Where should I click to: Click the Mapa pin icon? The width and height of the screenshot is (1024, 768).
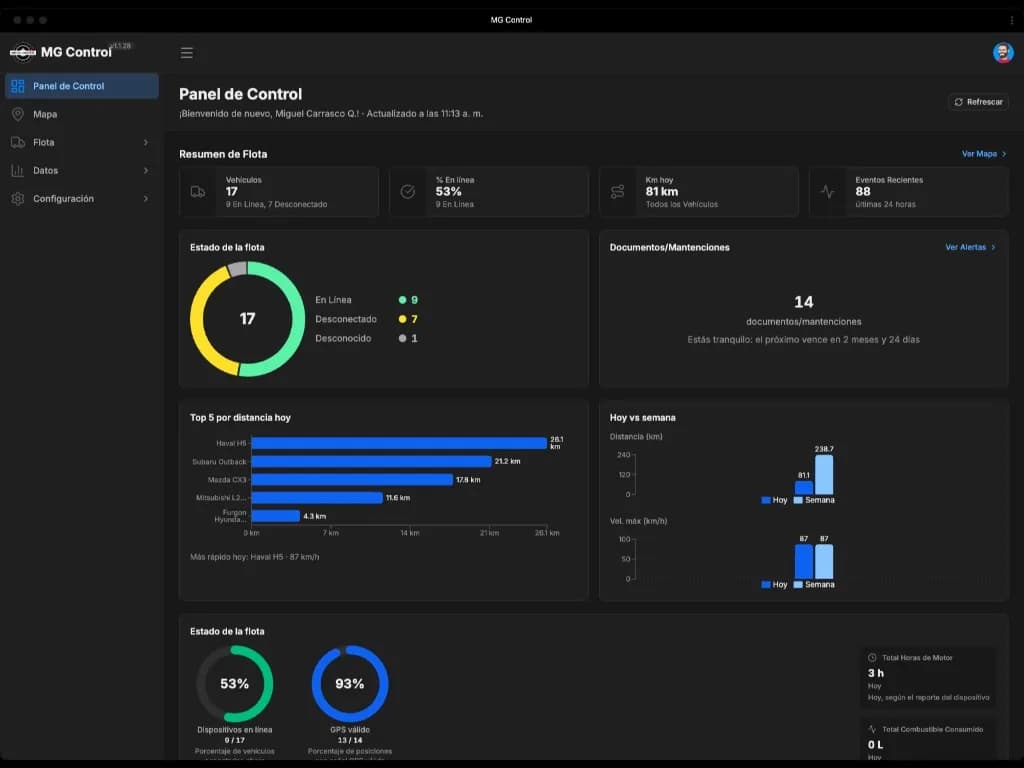tap(18, 114)
